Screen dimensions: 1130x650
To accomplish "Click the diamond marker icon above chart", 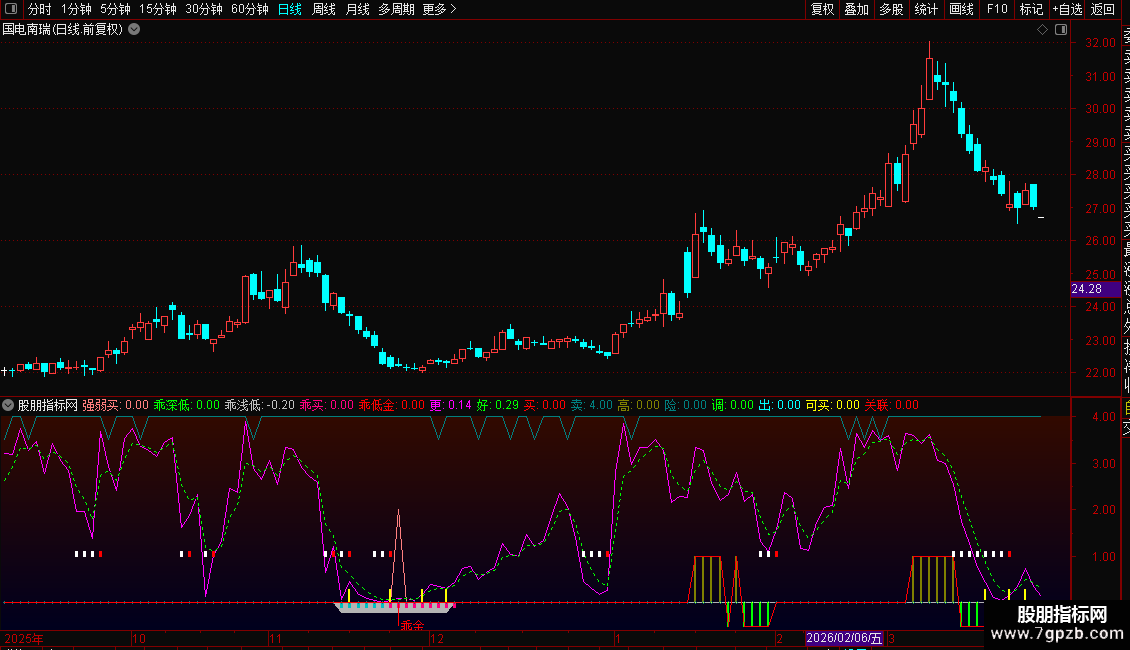I will (1042, 30).
